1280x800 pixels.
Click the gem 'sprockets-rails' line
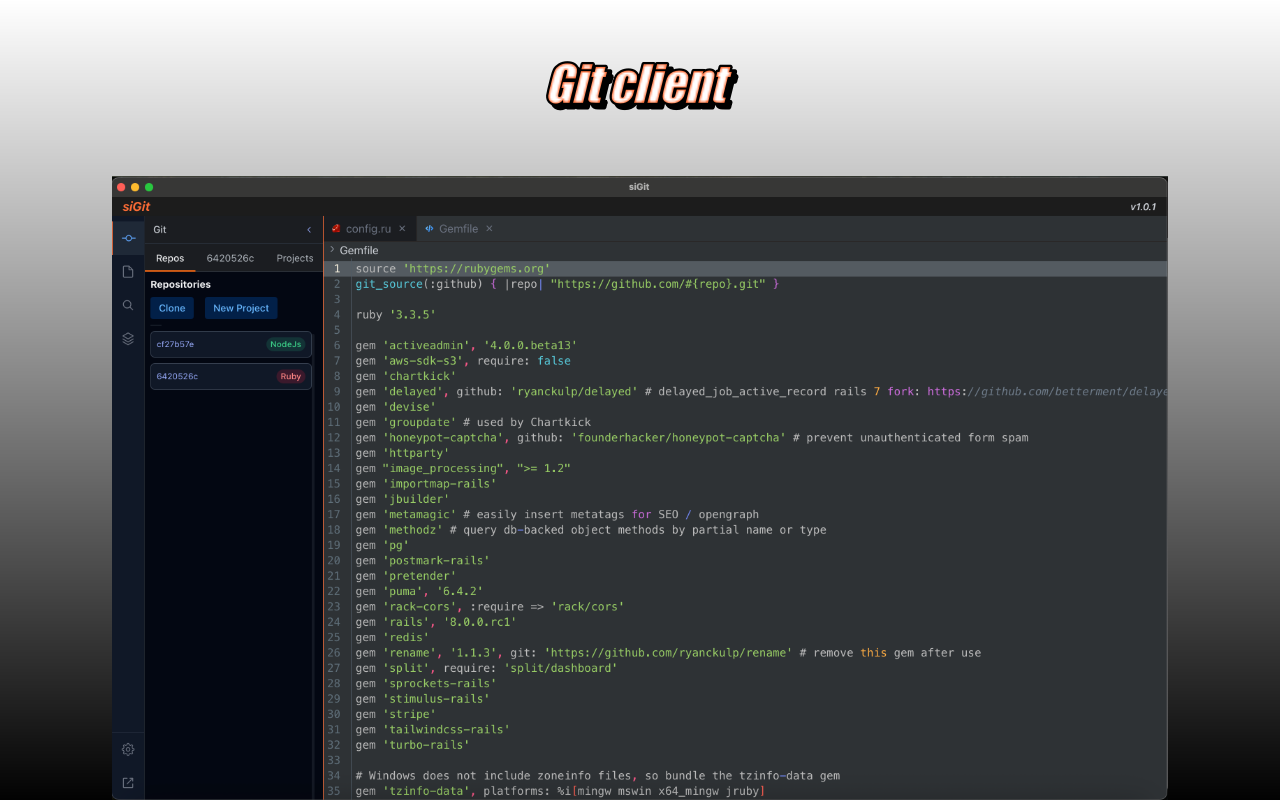pyautogui.click(x=426, y=684)
